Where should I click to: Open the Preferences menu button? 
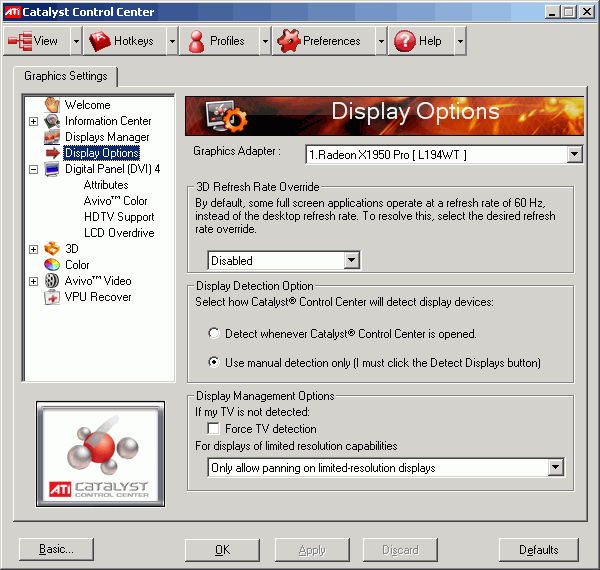pyautogui.click(x=324, y=41)
